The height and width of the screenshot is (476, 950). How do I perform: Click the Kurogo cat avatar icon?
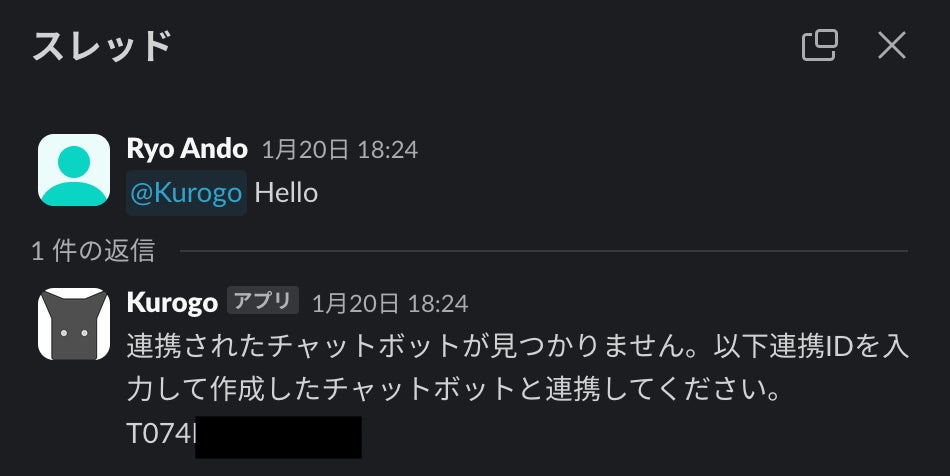point(74,324)
